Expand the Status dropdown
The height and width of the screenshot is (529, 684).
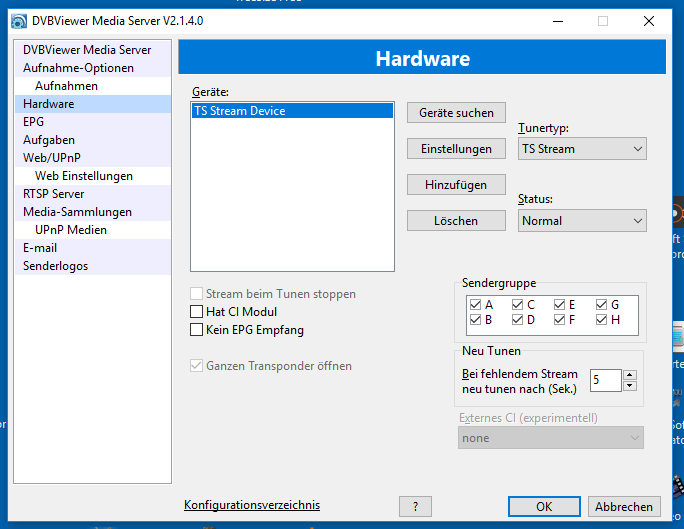582,221
